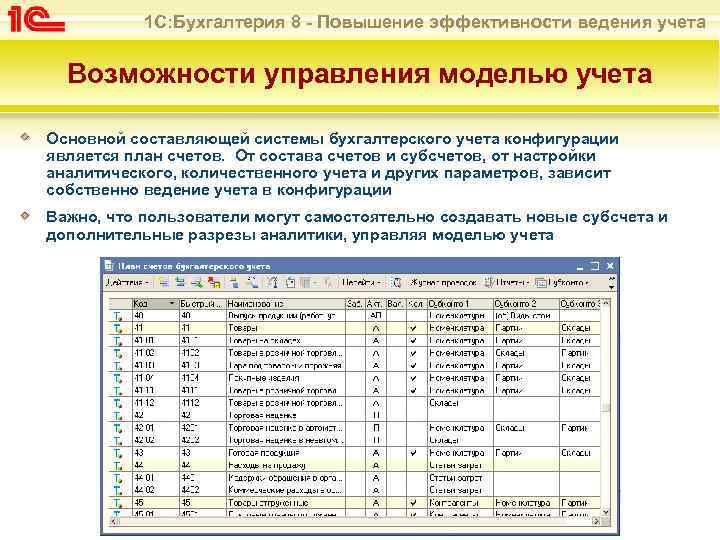Click the account icon in row 40

click(x=118, y=316)
